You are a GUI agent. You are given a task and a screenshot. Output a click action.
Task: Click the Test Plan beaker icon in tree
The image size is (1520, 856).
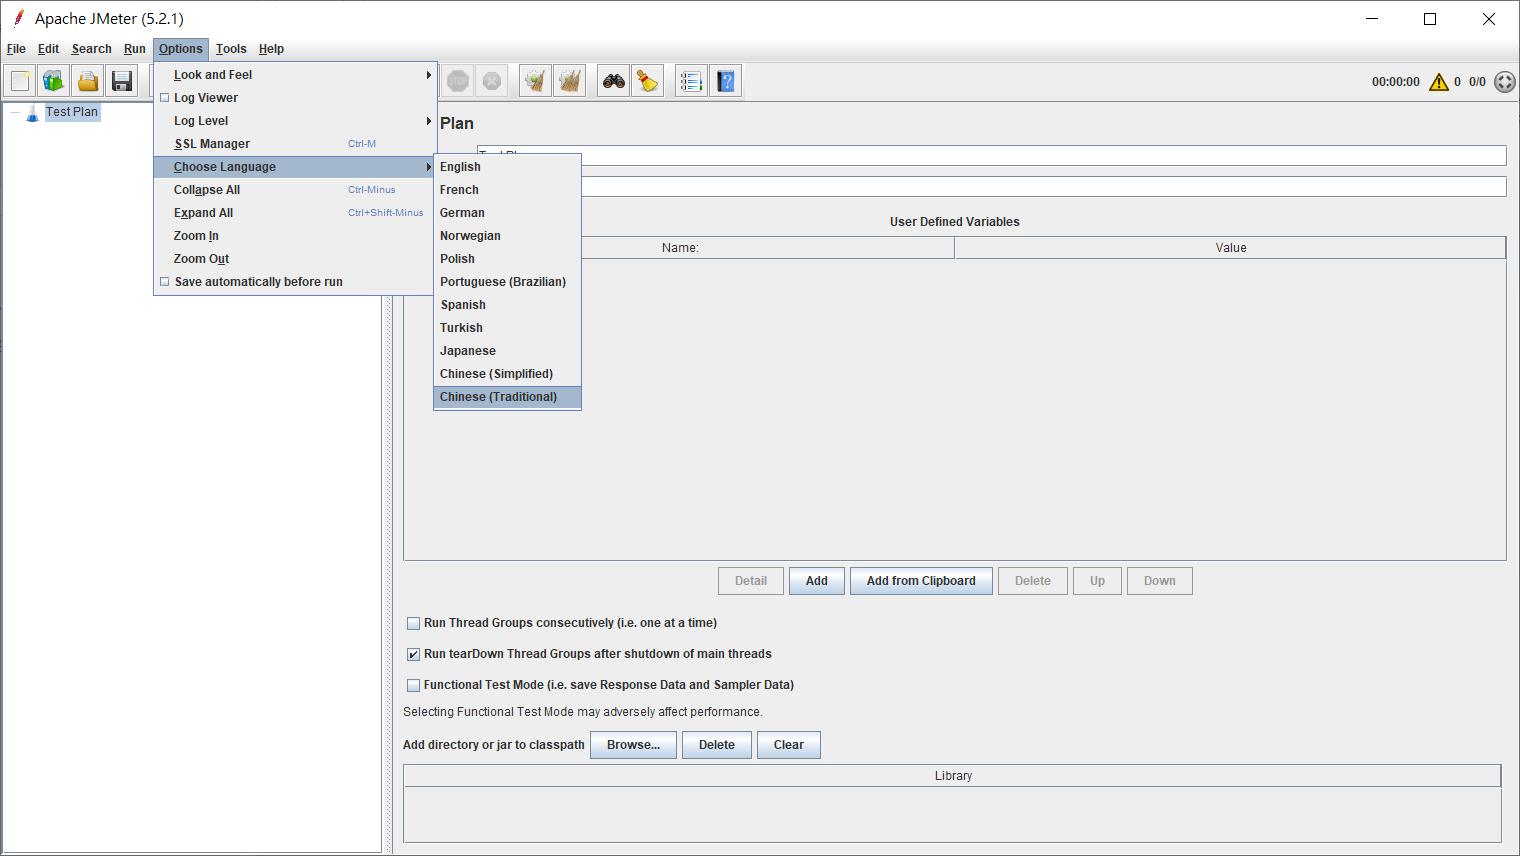[x=32, y=112]
